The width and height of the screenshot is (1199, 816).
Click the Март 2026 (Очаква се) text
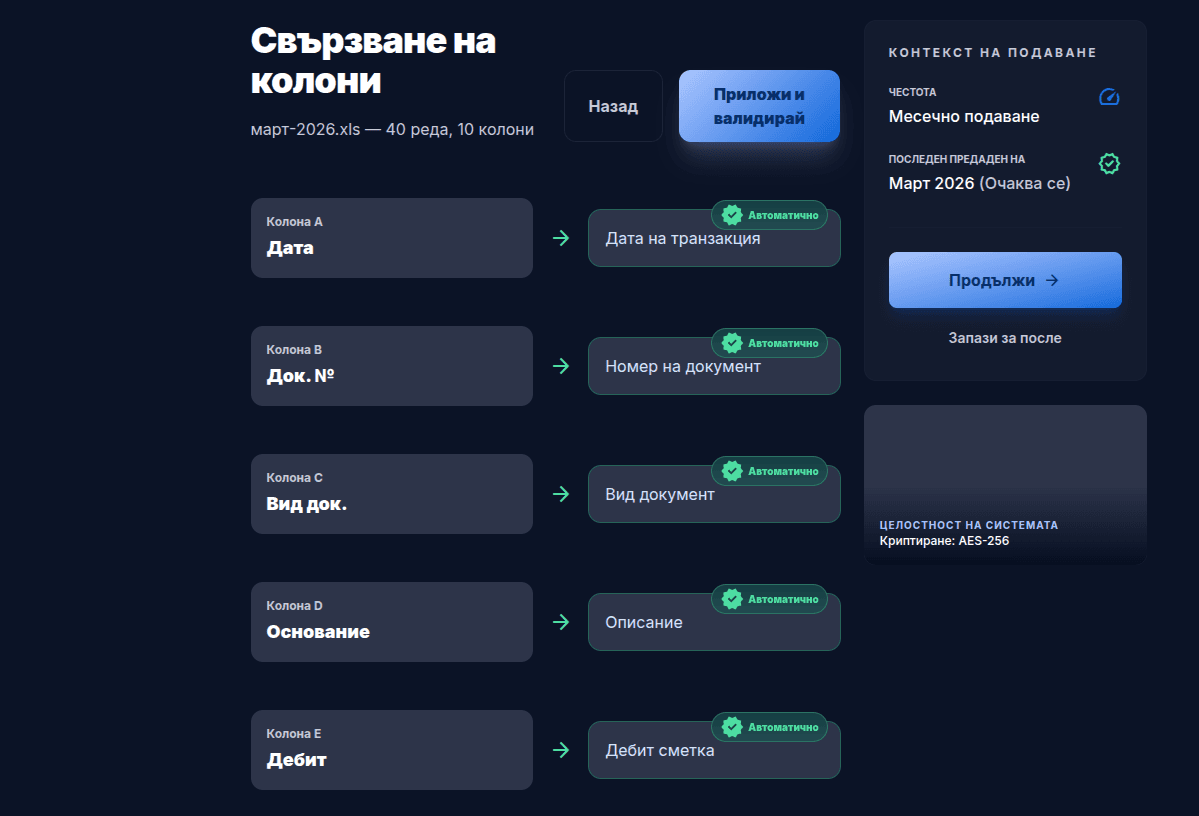[980, 184]
